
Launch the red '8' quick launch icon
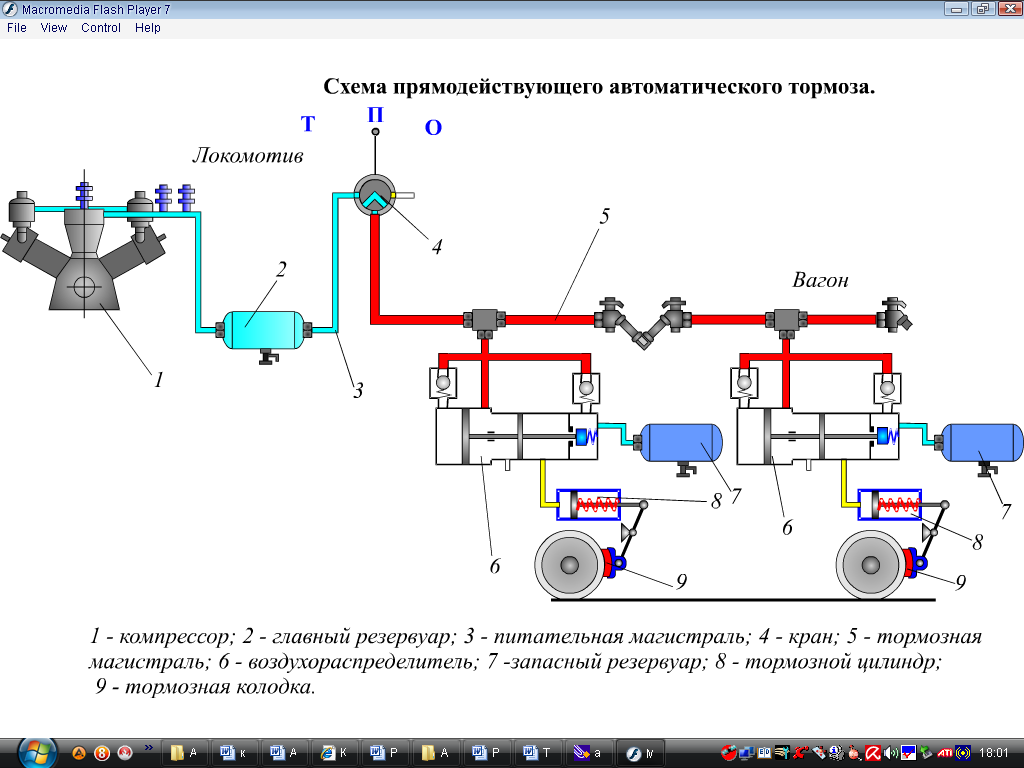click(x=102, y=753)
